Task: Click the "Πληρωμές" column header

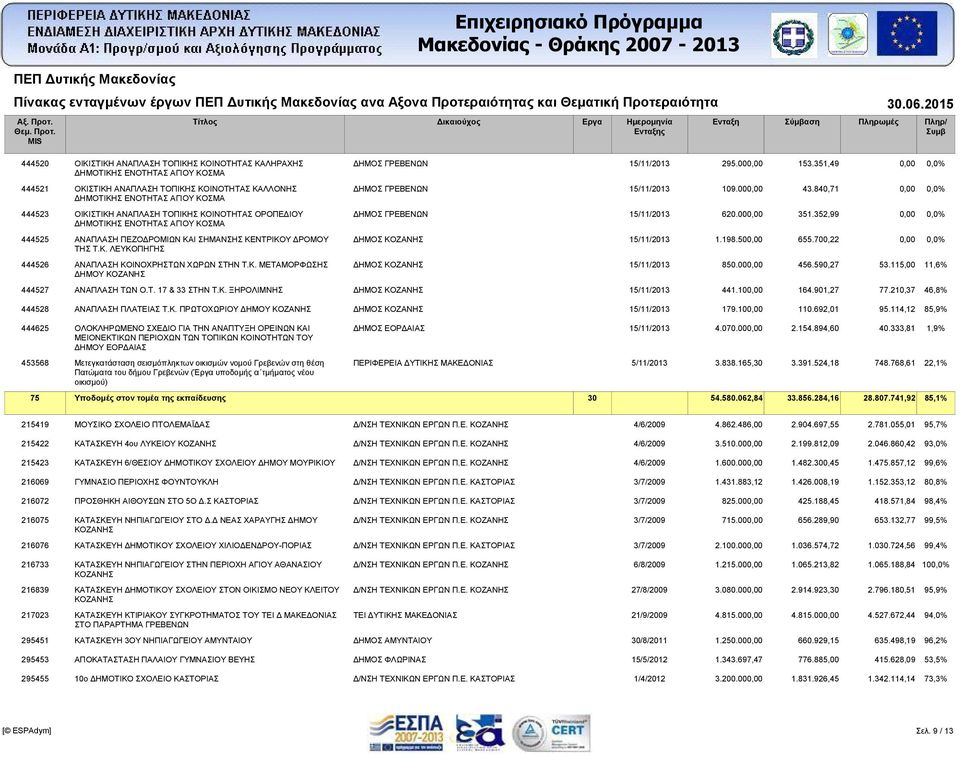Action: point(879,122)
